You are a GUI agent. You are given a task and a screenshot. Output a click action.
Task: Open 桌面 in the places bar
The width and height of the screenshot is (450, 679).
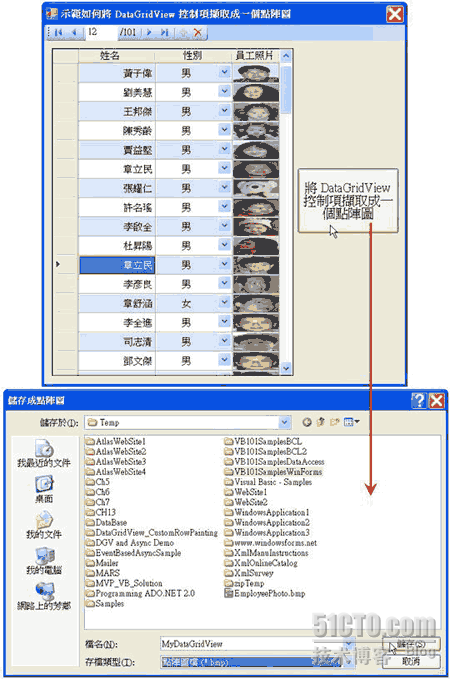[44, 489]
